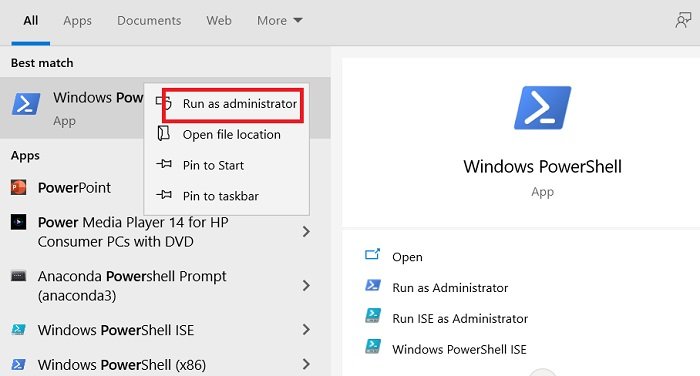Click the Windows PowerShell (x86) icon
Viewport: 700px width, 376px height.
click(x=18, y=365)
